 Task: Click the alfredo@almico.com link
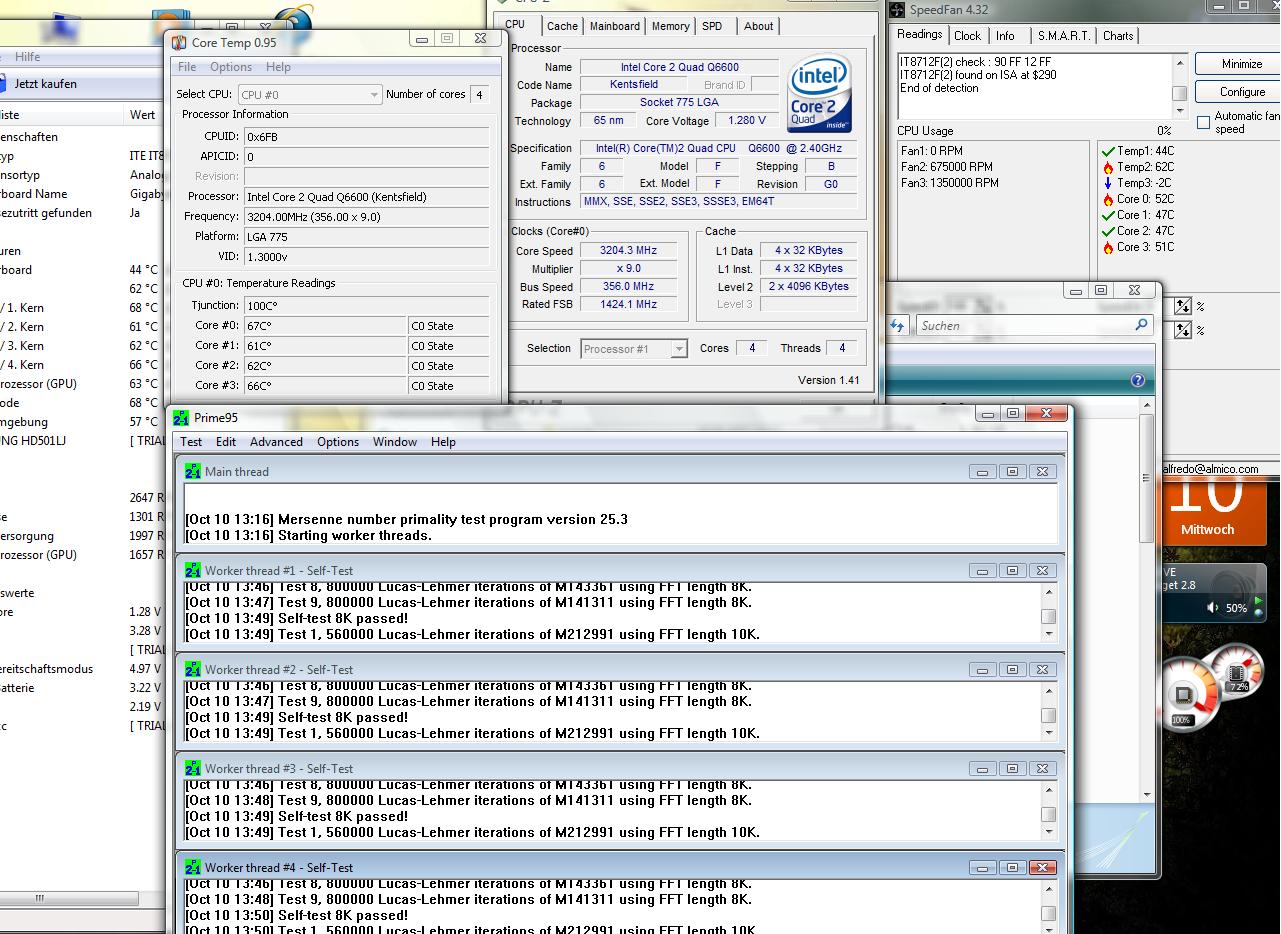tap(1209, 469)
